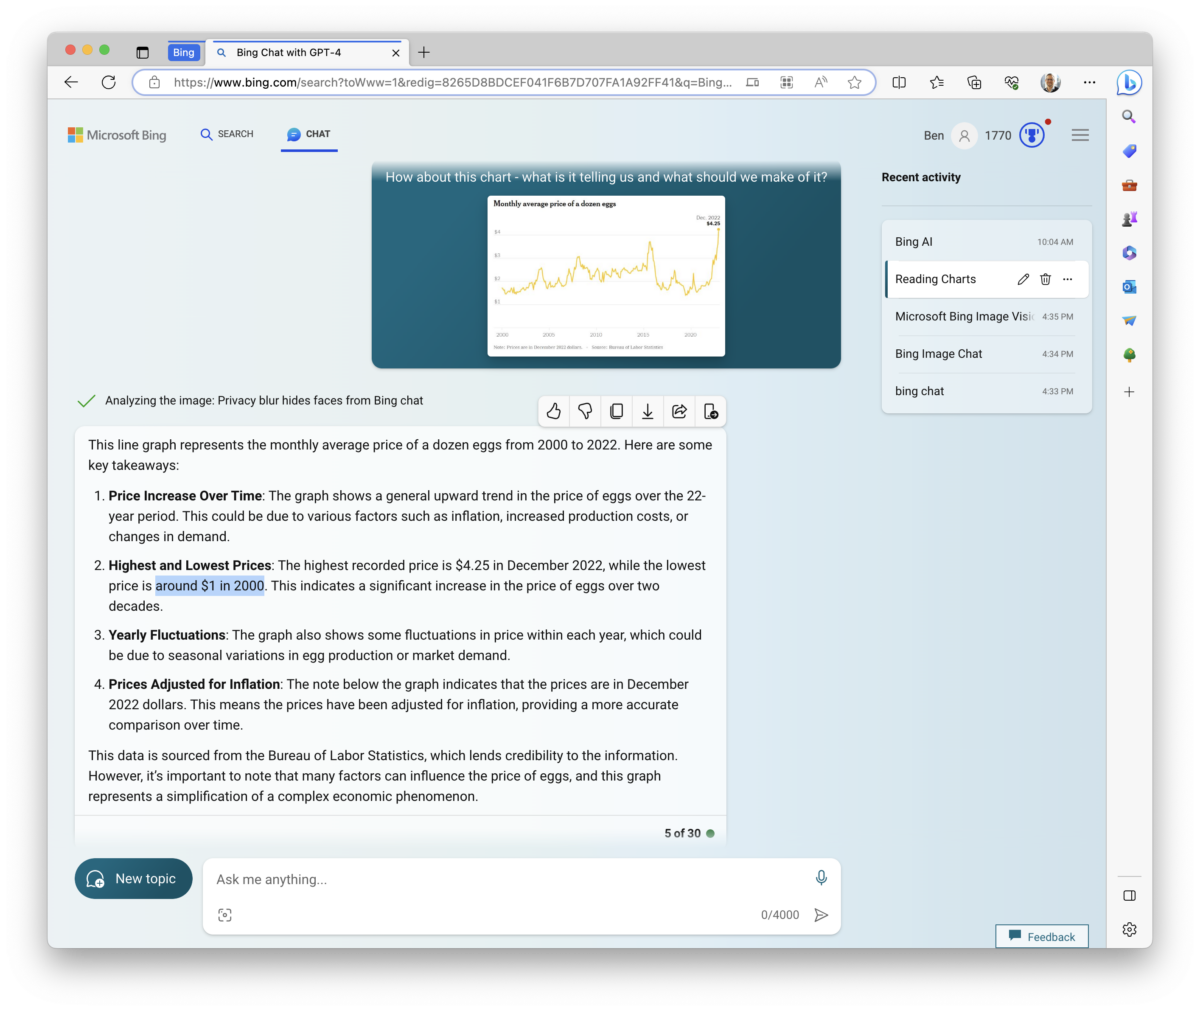Select the microphone in the chat box
This screenshot has width=1200, height=1011.
(820, 877)
